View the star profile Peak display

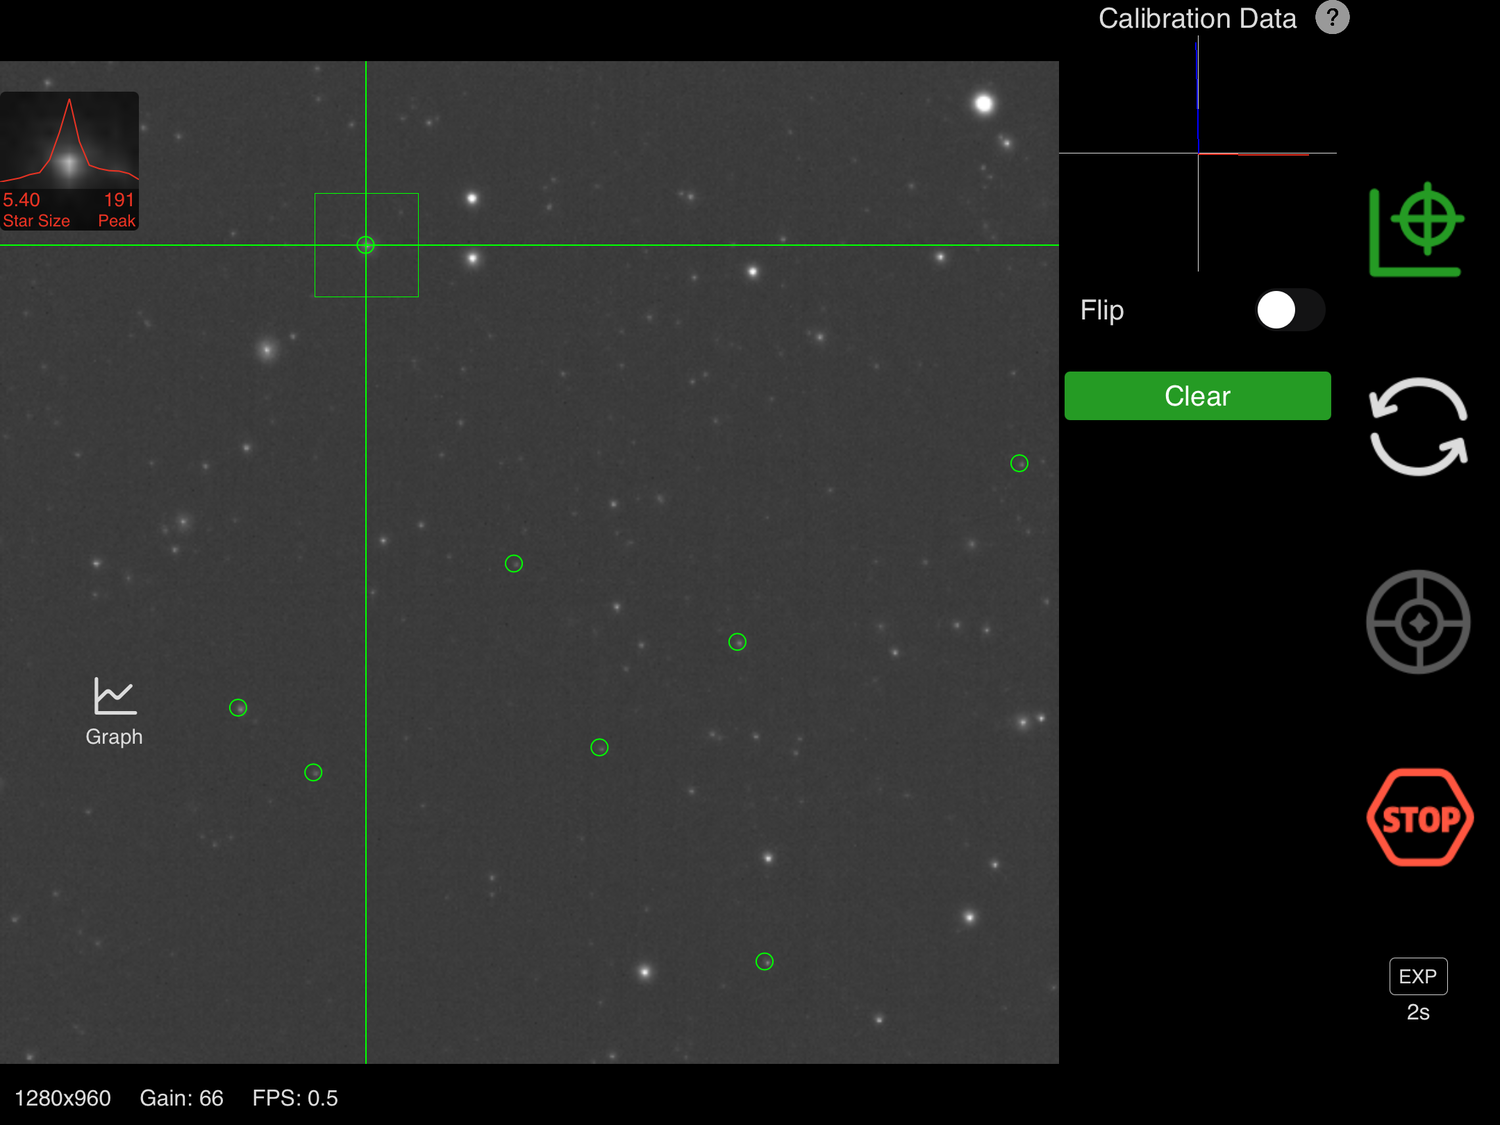pos(116,211)
